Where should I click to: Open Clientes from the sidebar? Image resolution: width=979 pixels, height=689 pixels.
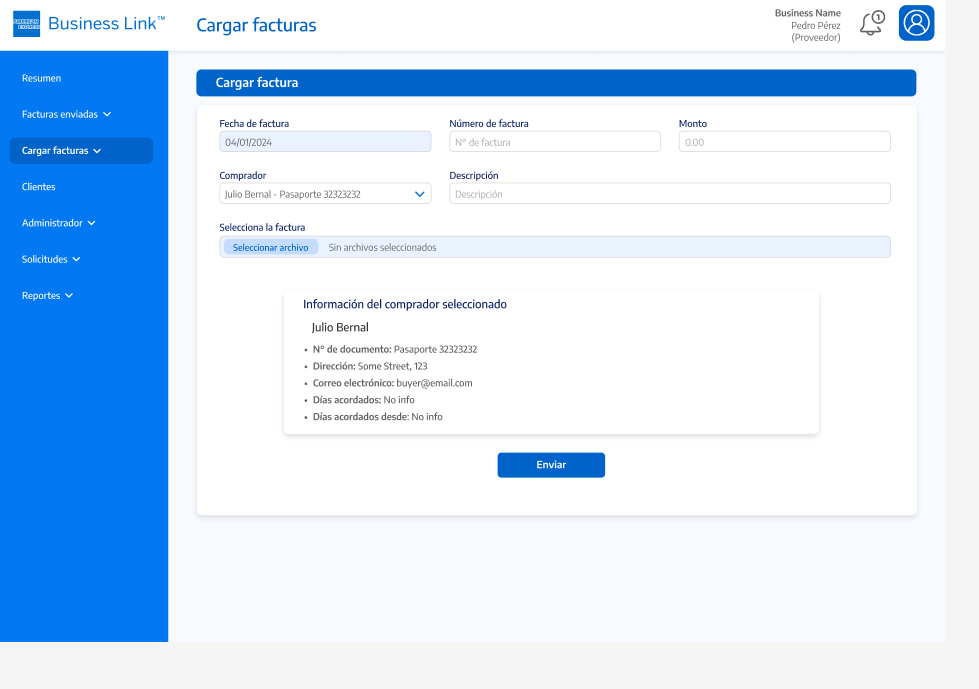point(39,187)
